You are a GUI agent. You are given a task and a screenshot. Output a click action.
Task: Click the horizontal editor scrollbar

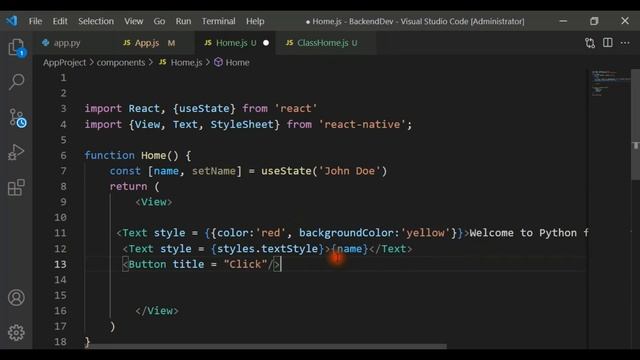267,346
